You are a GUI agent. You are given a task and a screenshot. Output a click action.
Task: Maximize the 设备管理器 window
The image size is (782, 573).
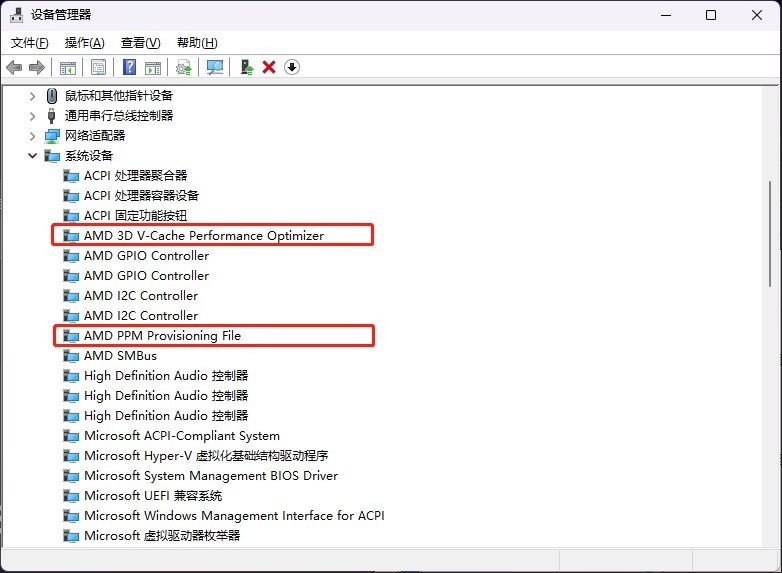point(711,15)
